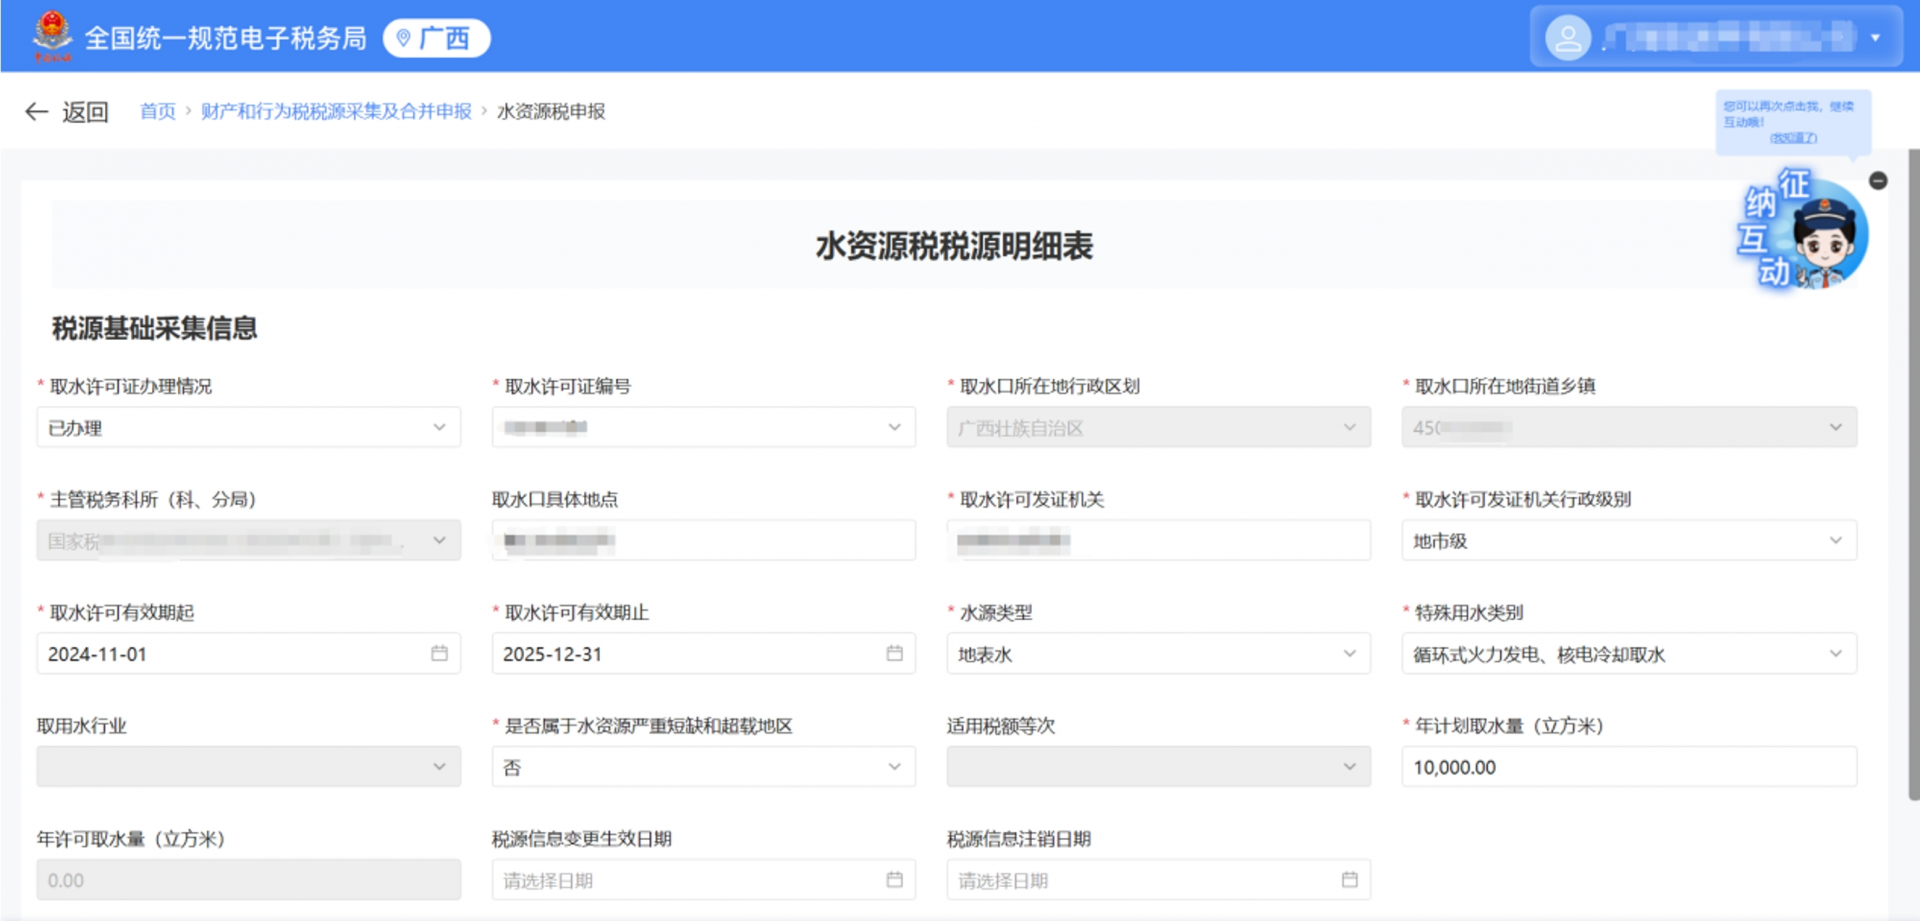The width and height of the screenshot is (1920, 921).
Task: Open the water shortage area 是否 dropdown
Action: coord(894,767)
